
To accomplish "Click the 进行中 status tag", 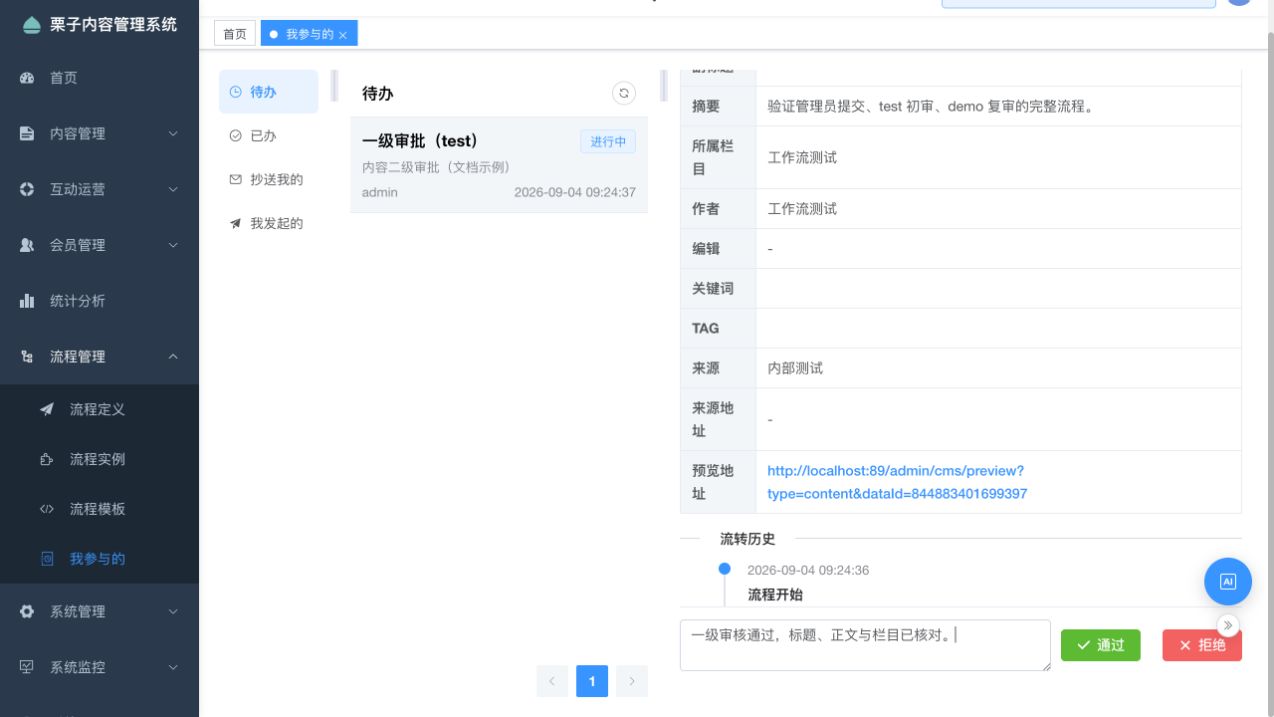I will point(608,142).
